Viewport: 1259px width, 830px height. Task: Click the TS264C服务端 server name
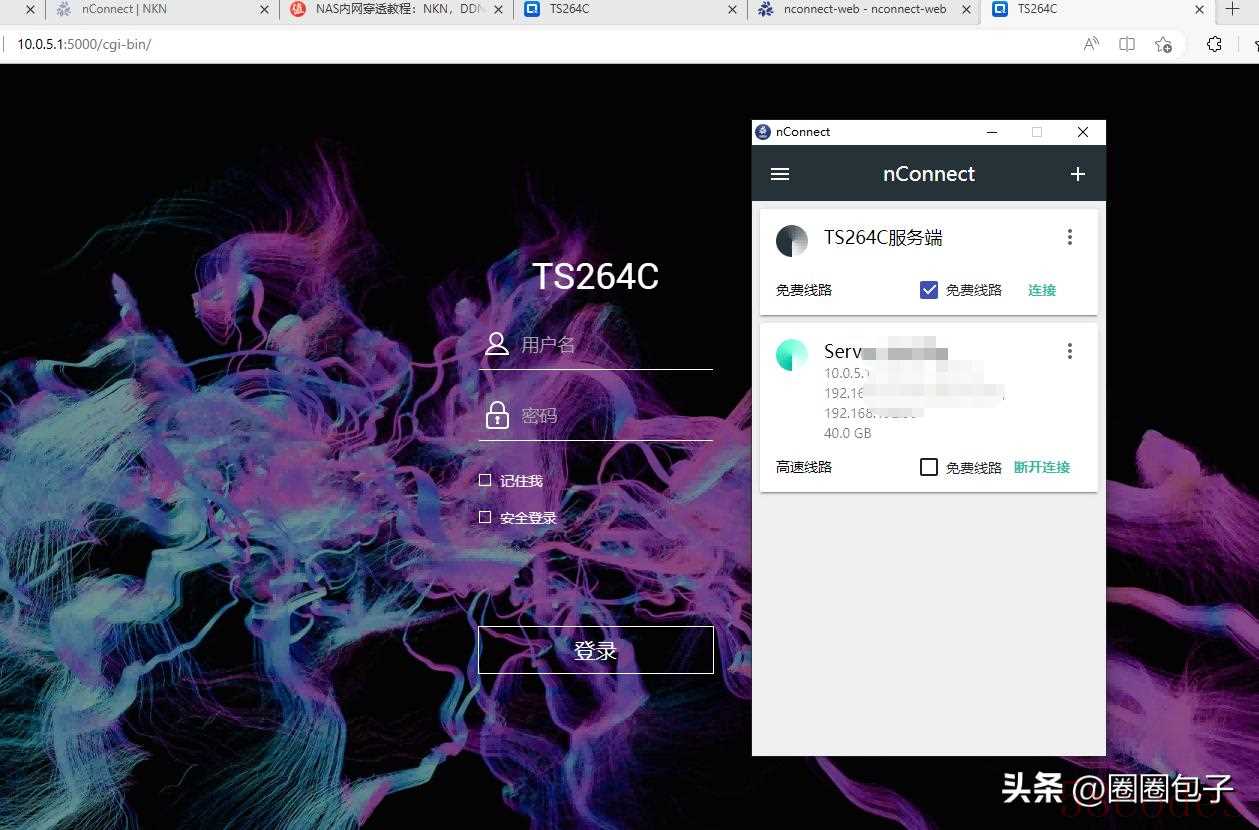(883, 237)
